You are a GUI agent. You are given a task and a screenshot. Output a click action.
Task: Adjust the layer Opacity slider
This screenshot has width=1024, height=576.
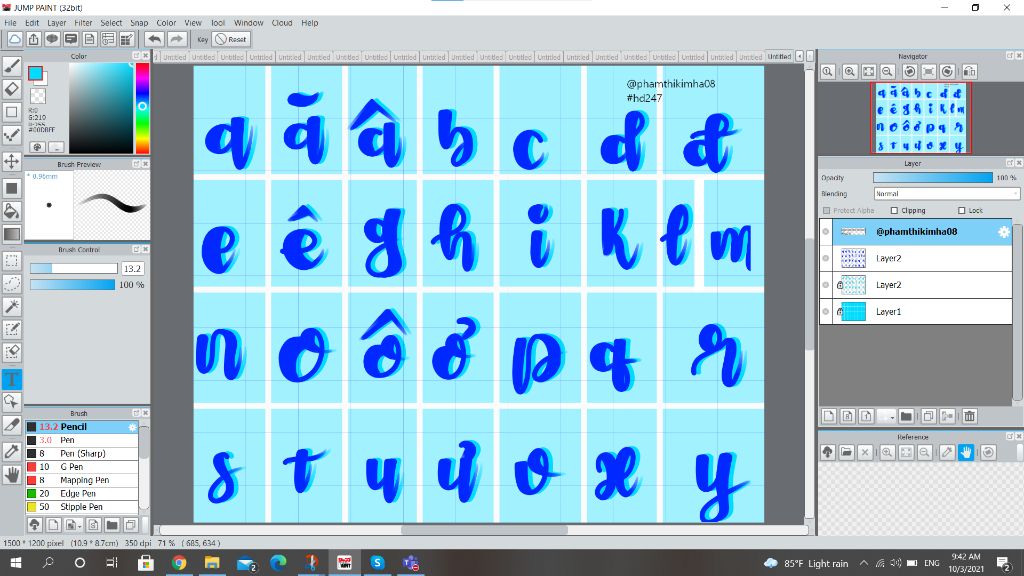(933, 178)
